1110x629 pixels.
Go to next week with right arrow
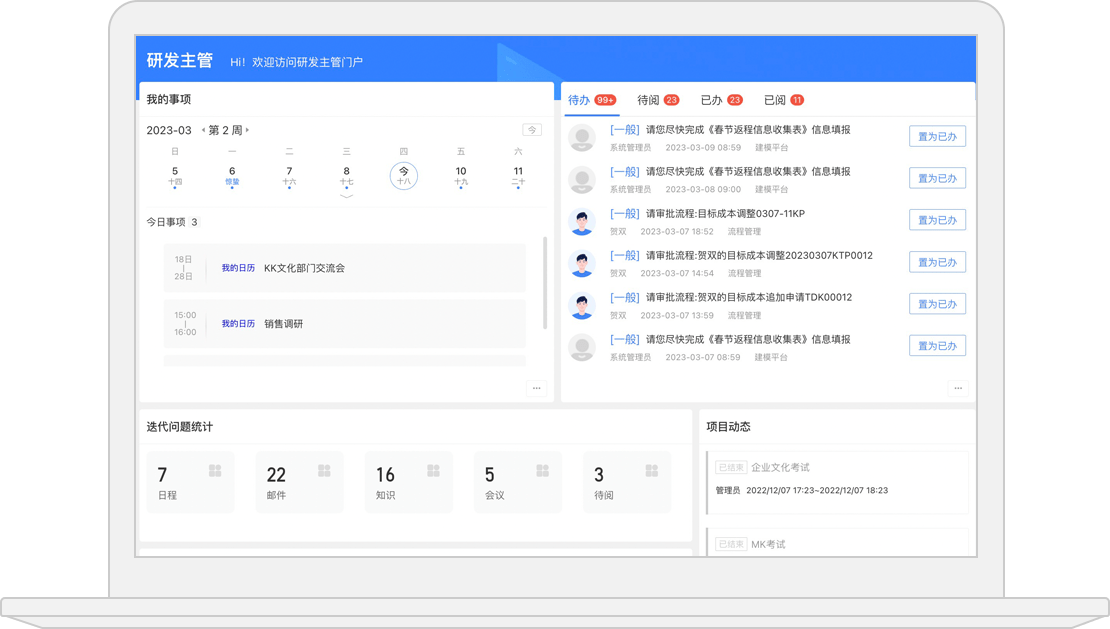[248, 130]
